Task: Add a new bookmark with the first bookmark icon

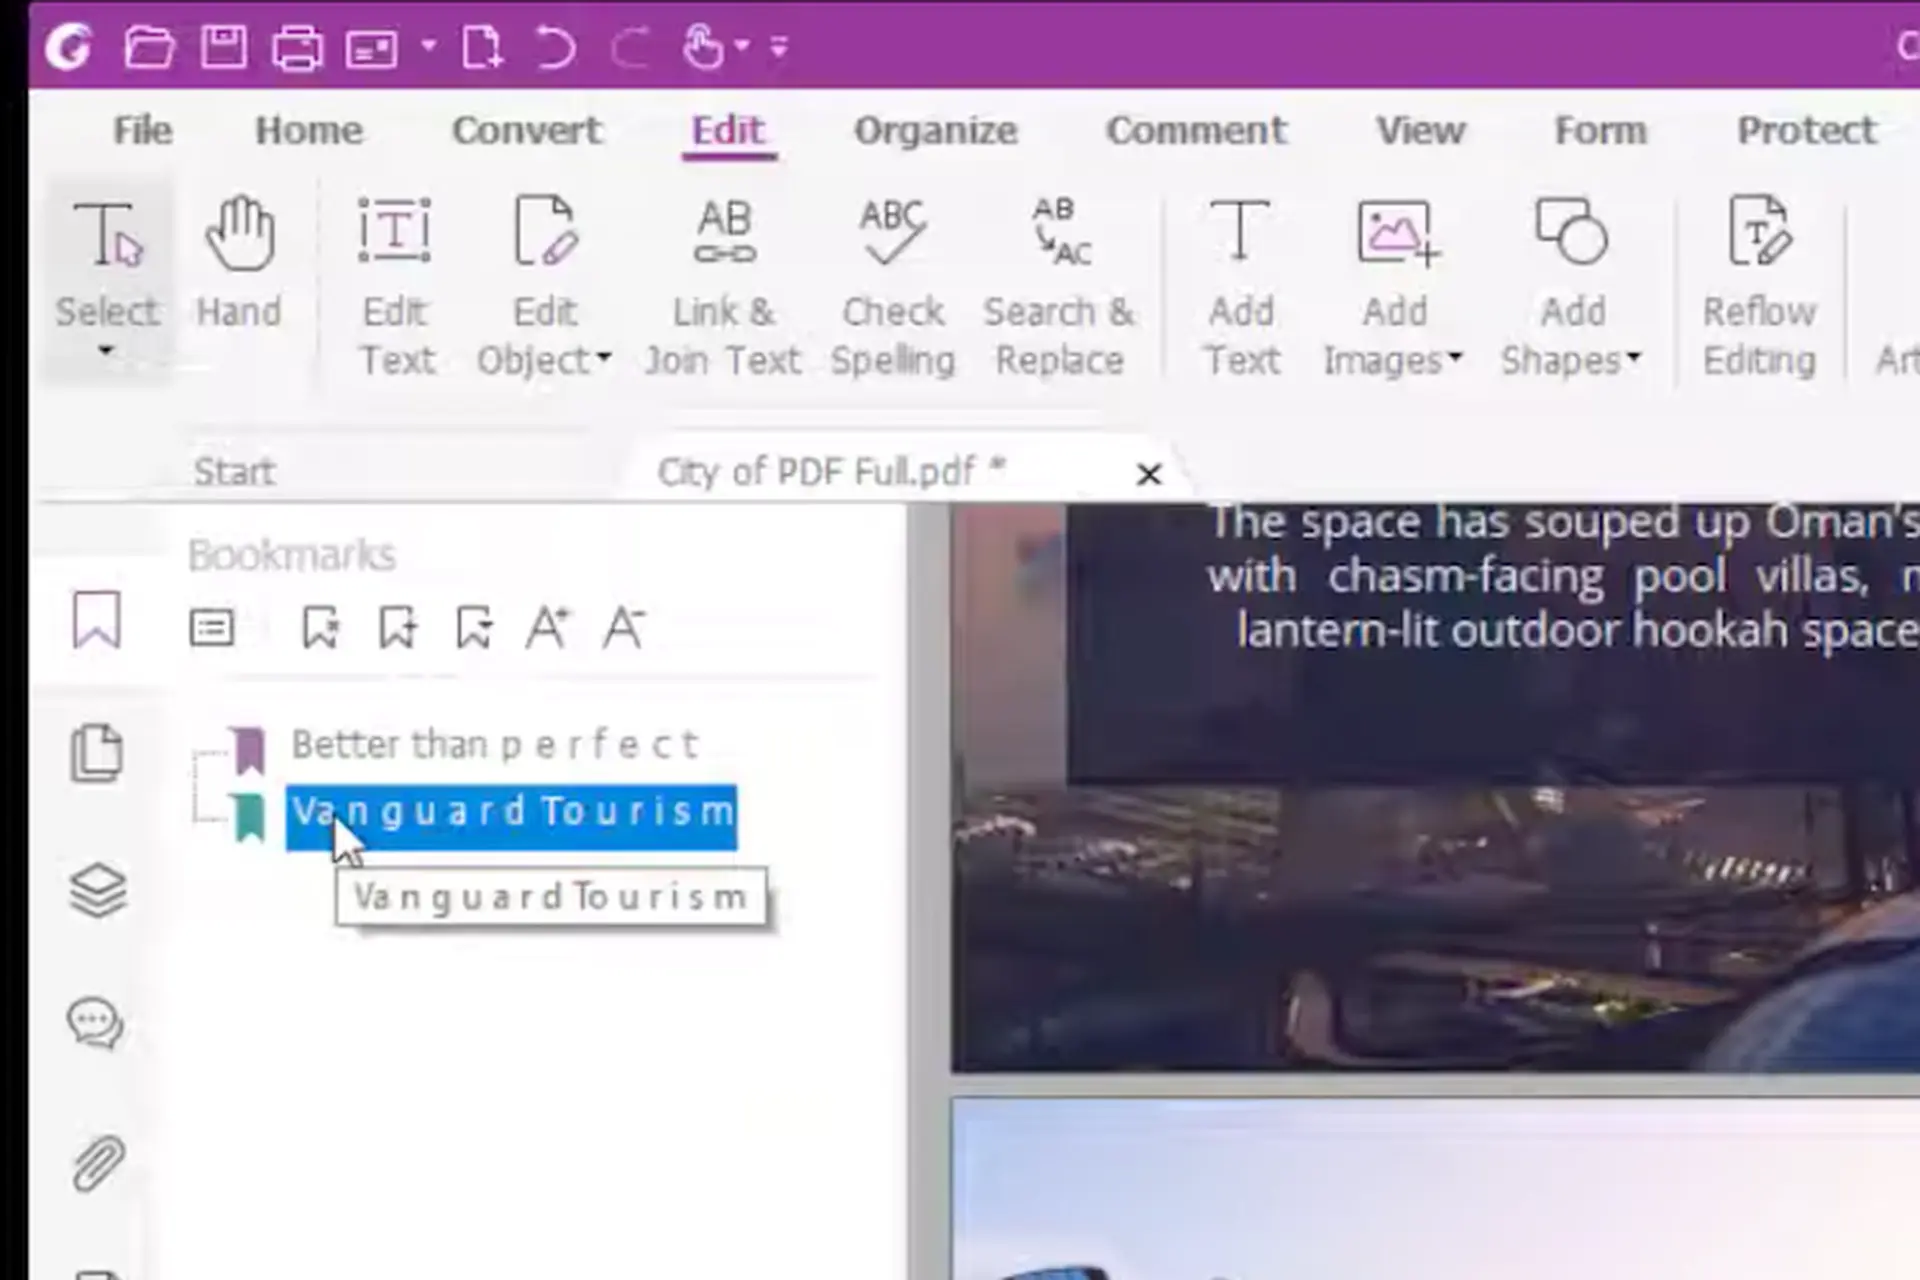Action: pyautogui.click(x=320, y=628)
